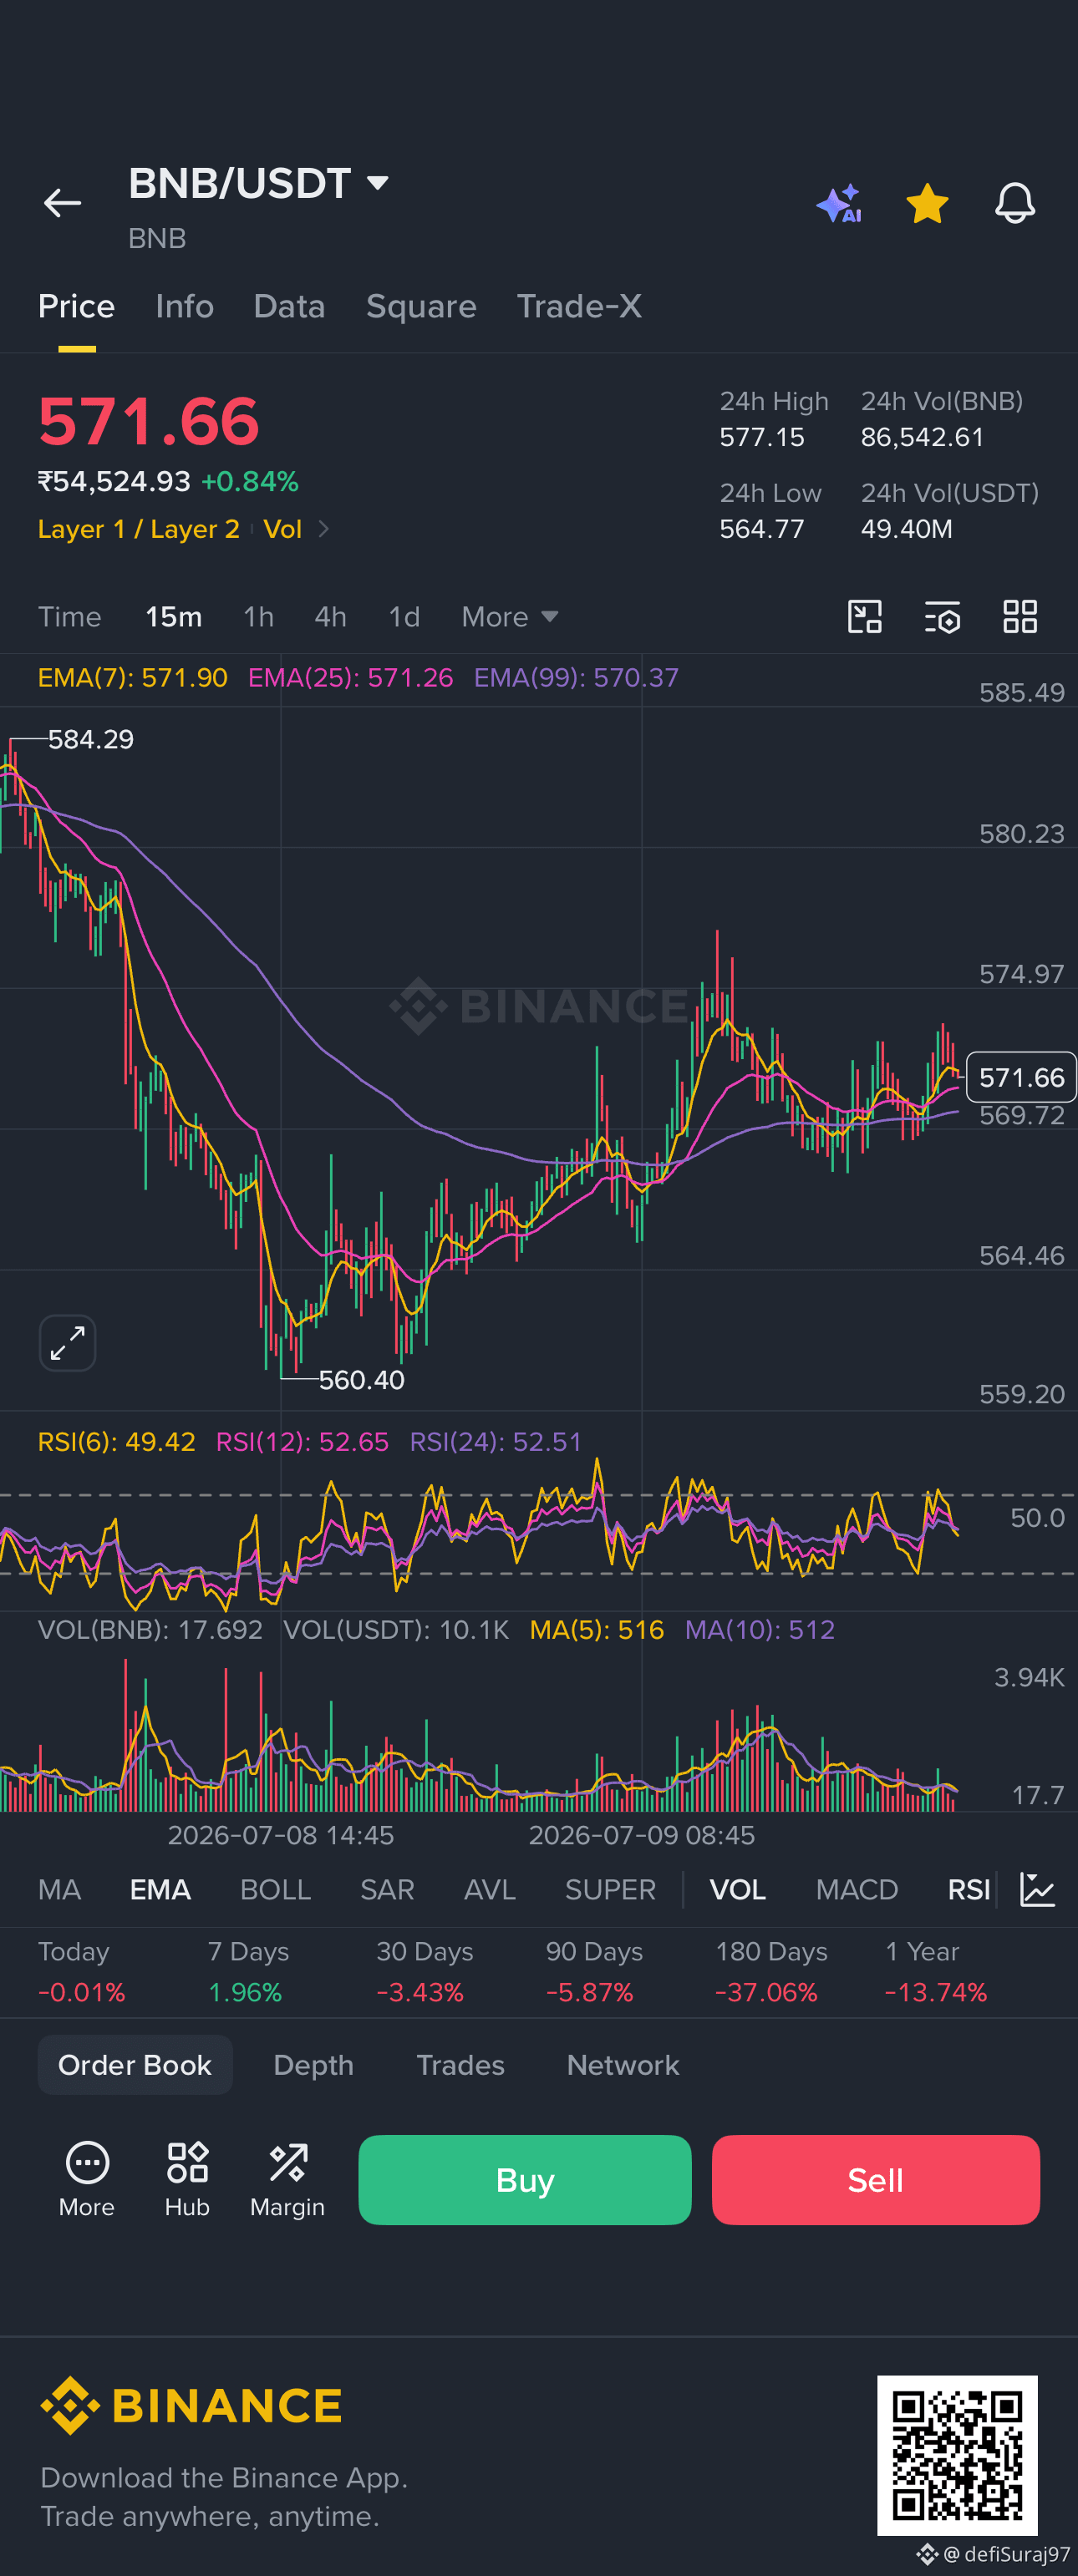Open the Square tab
This screenshot has height=2576, width=1078.
tap(421, 306)
